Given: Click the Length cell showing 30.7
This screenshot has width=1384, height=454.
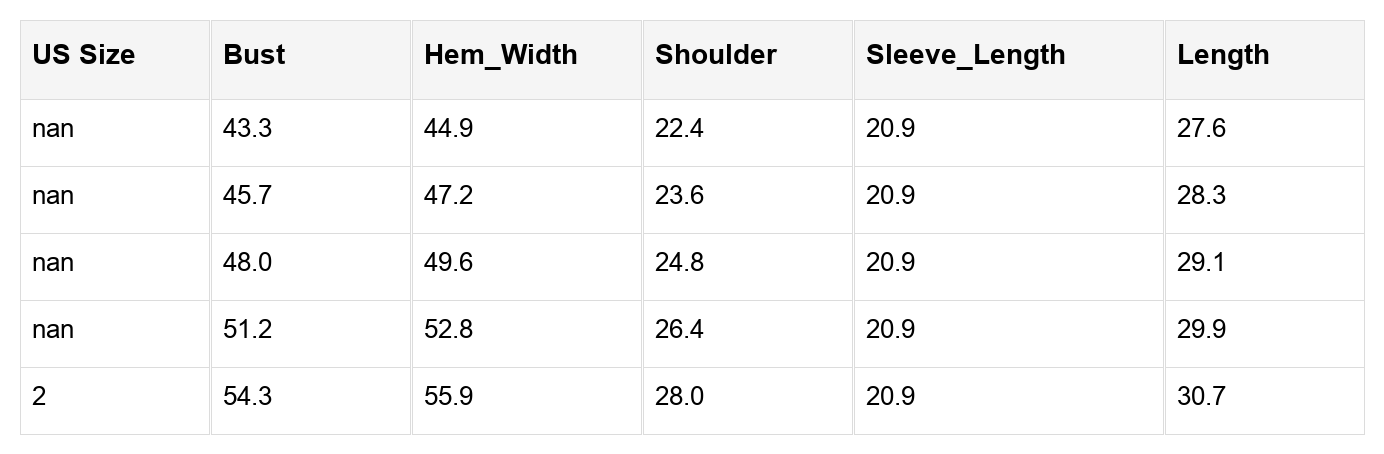Looking at the screenshot, I should pyautogui.click(x=1201, y=397).
